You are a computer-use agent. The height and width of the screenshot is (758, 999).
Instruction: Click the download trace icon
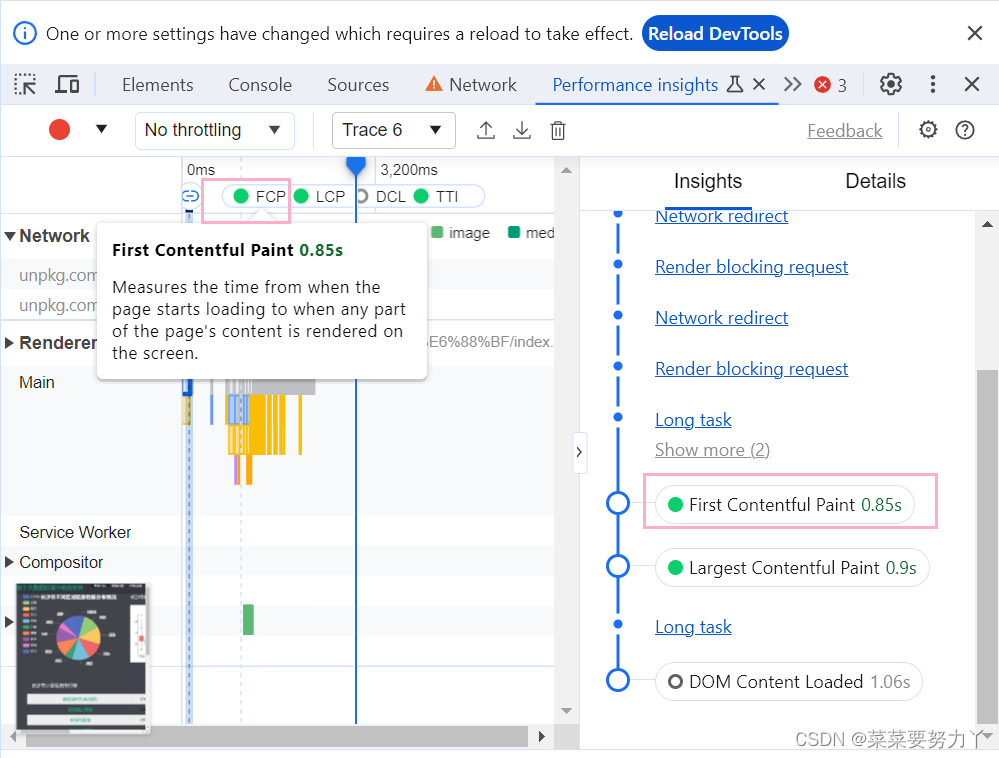coord(522,131)
